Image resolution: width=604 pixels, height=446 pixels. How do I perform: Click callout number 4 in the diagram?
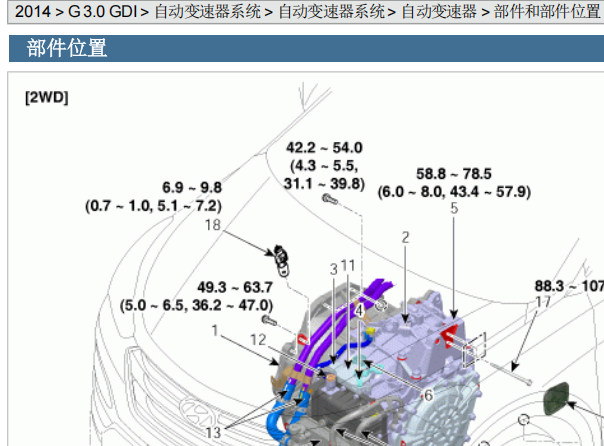(359, 310)
